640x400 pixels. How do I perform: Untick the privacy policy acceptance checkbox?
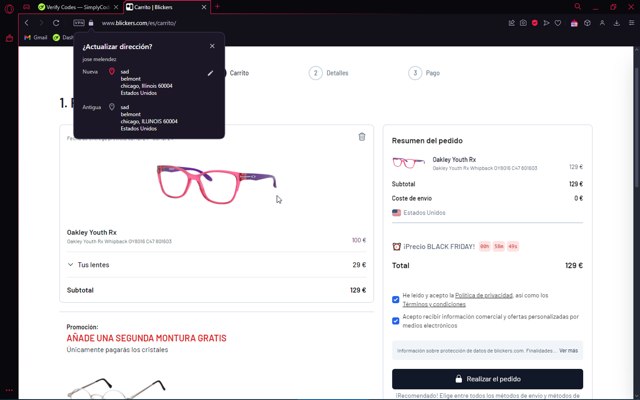pos(396,300)
